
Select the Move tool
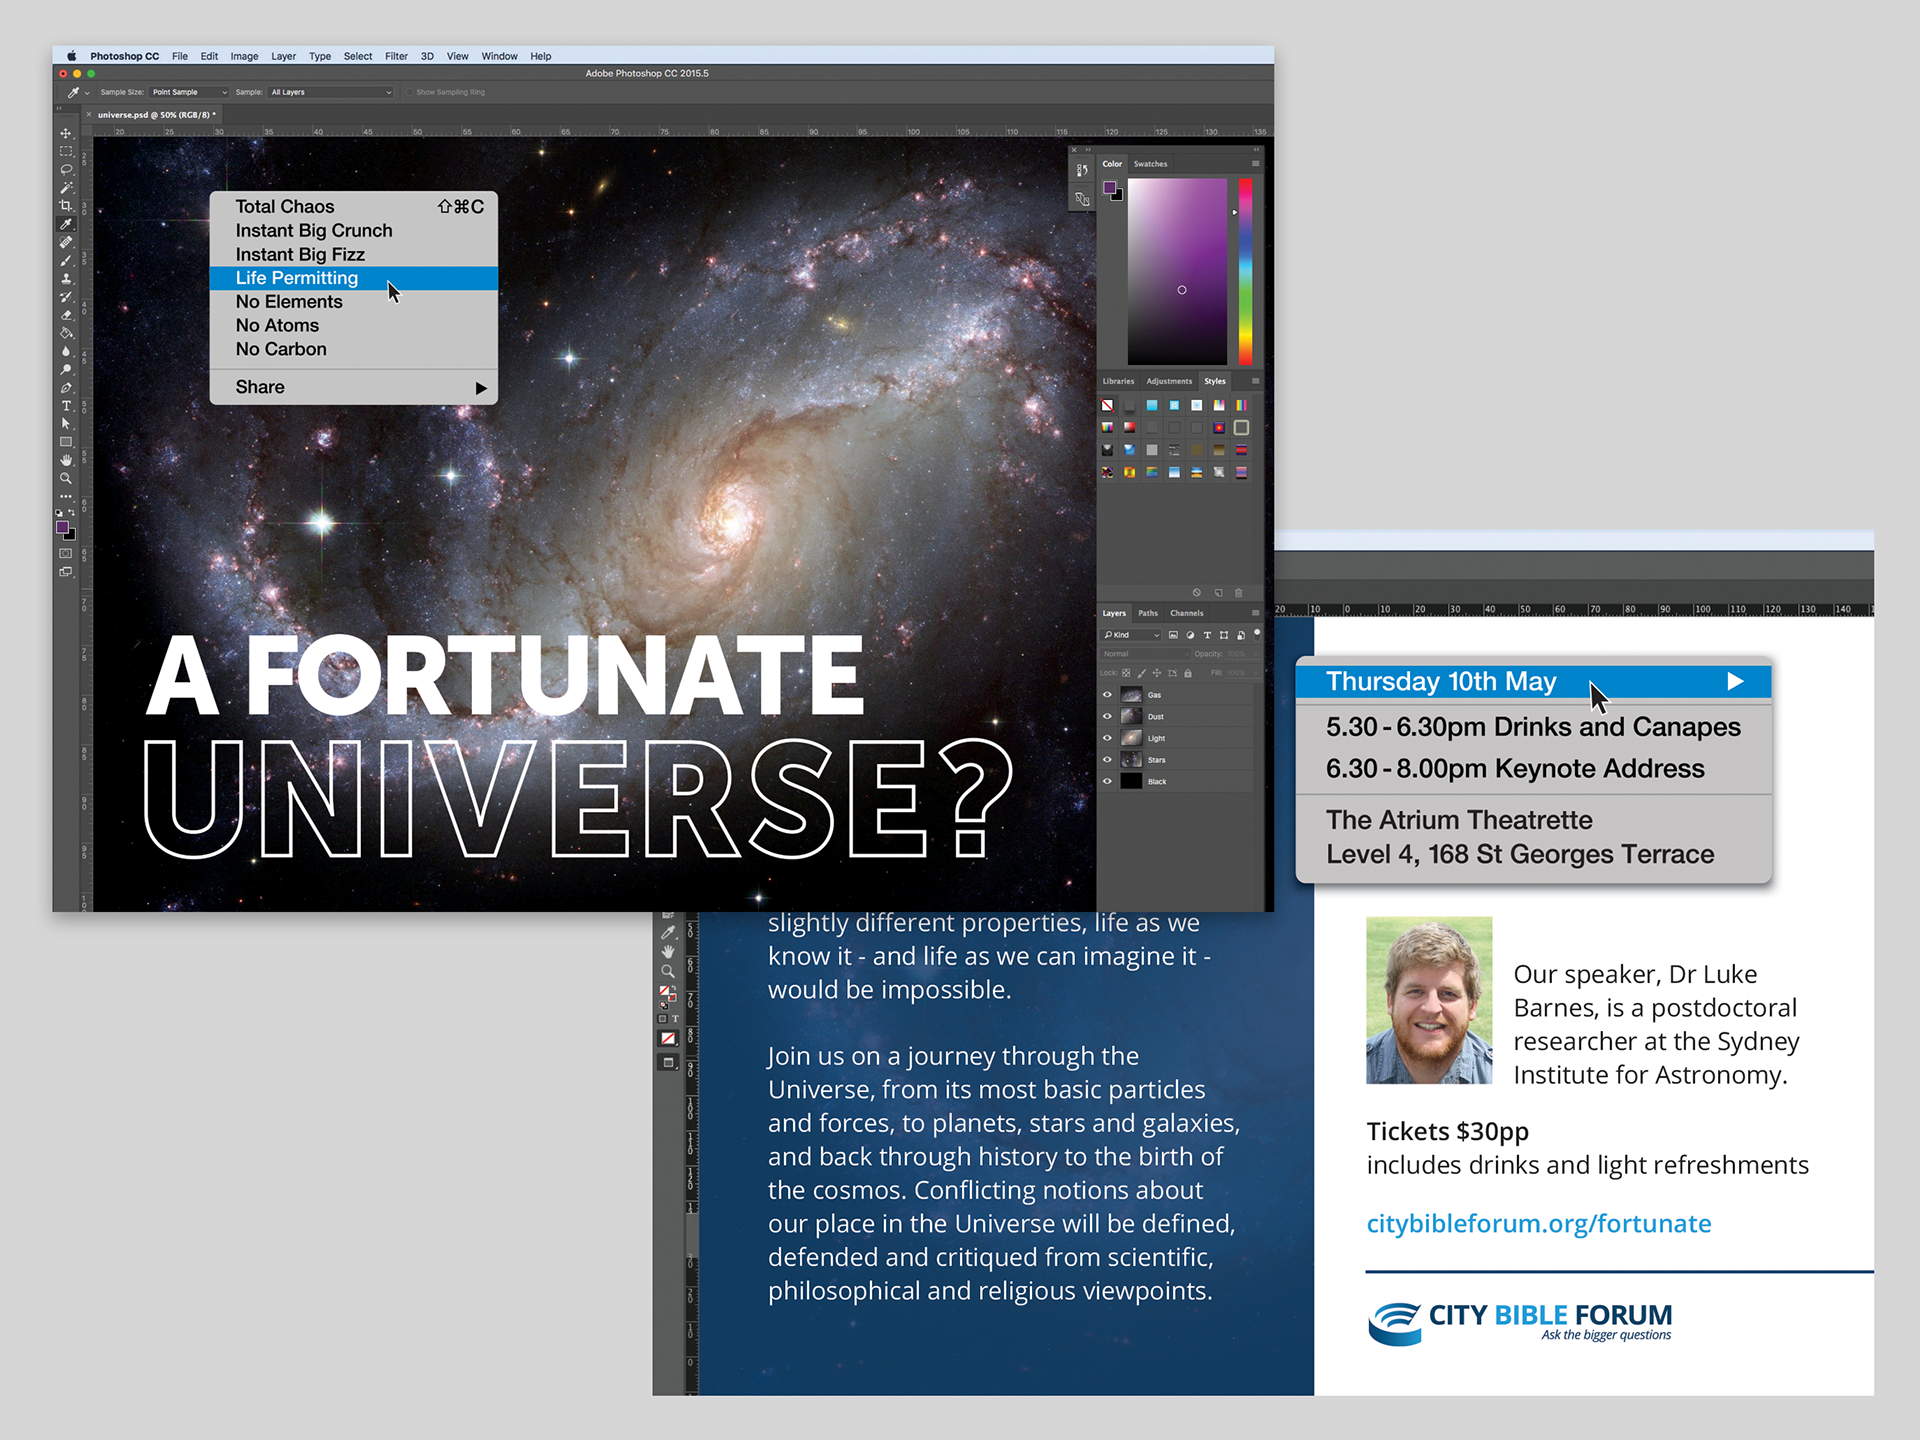point(66,133)
